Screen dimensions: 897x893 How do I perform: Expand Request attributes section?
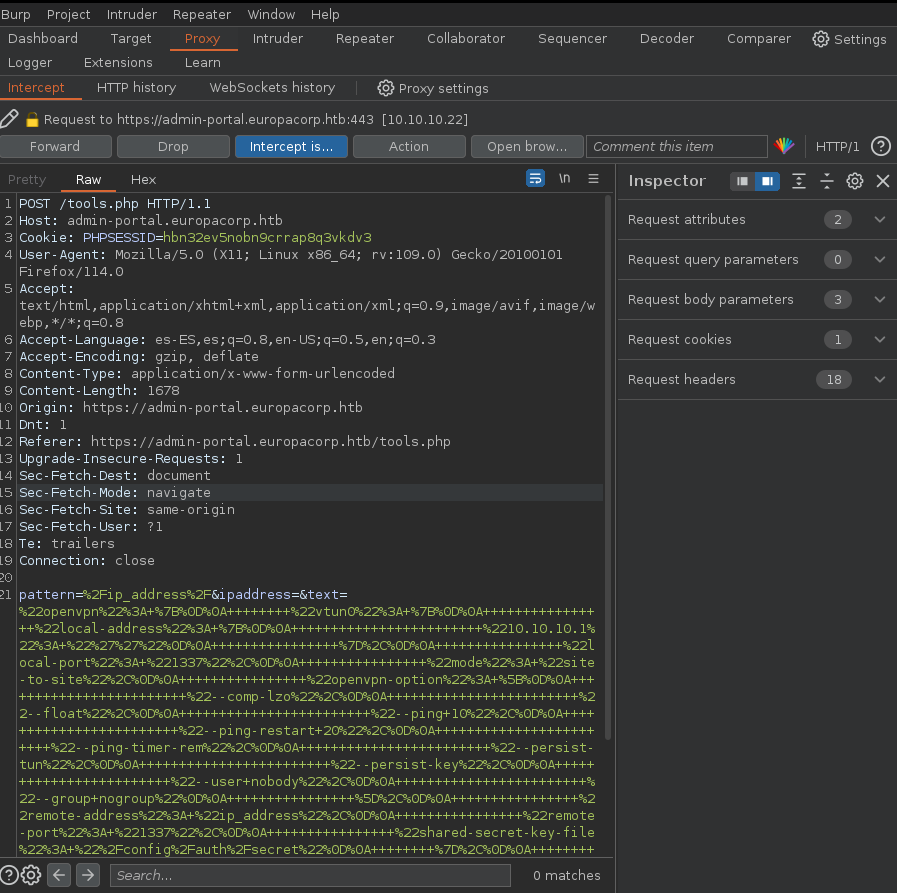(x=880, y=219)
